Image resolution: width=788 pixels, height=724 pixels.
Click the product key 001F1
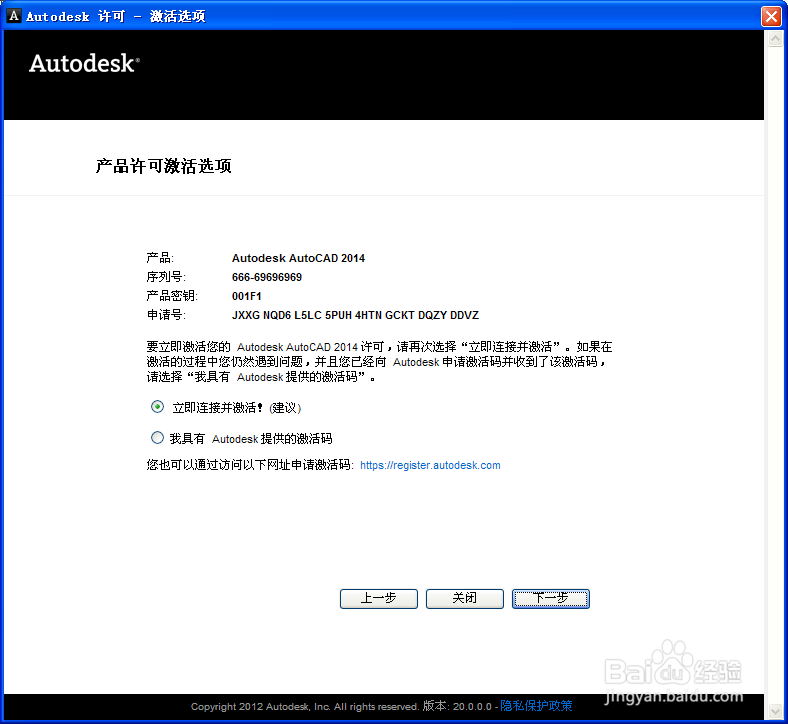pyautogui.click(x=246, y=296)
